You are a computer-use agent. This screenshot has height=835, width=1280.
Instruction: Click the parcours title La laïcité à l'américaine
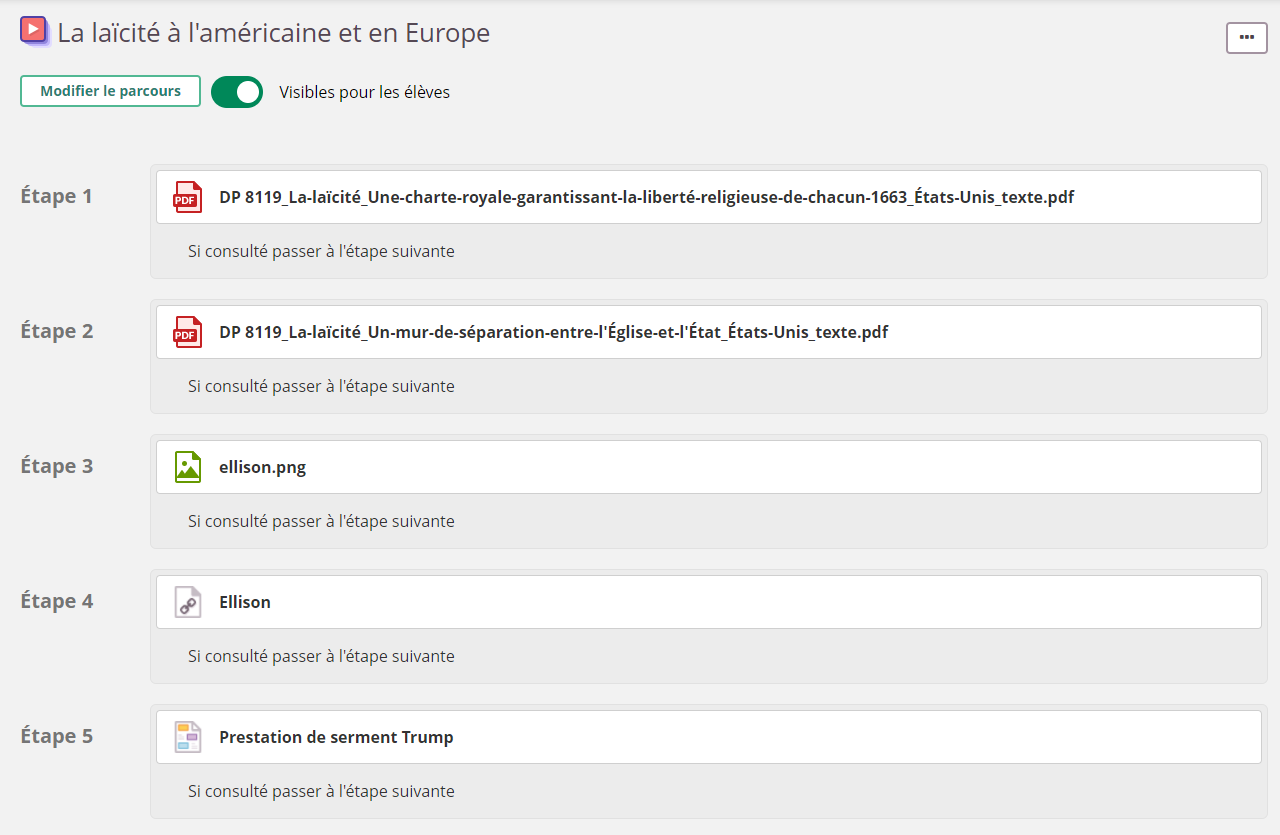coord(273,33)
